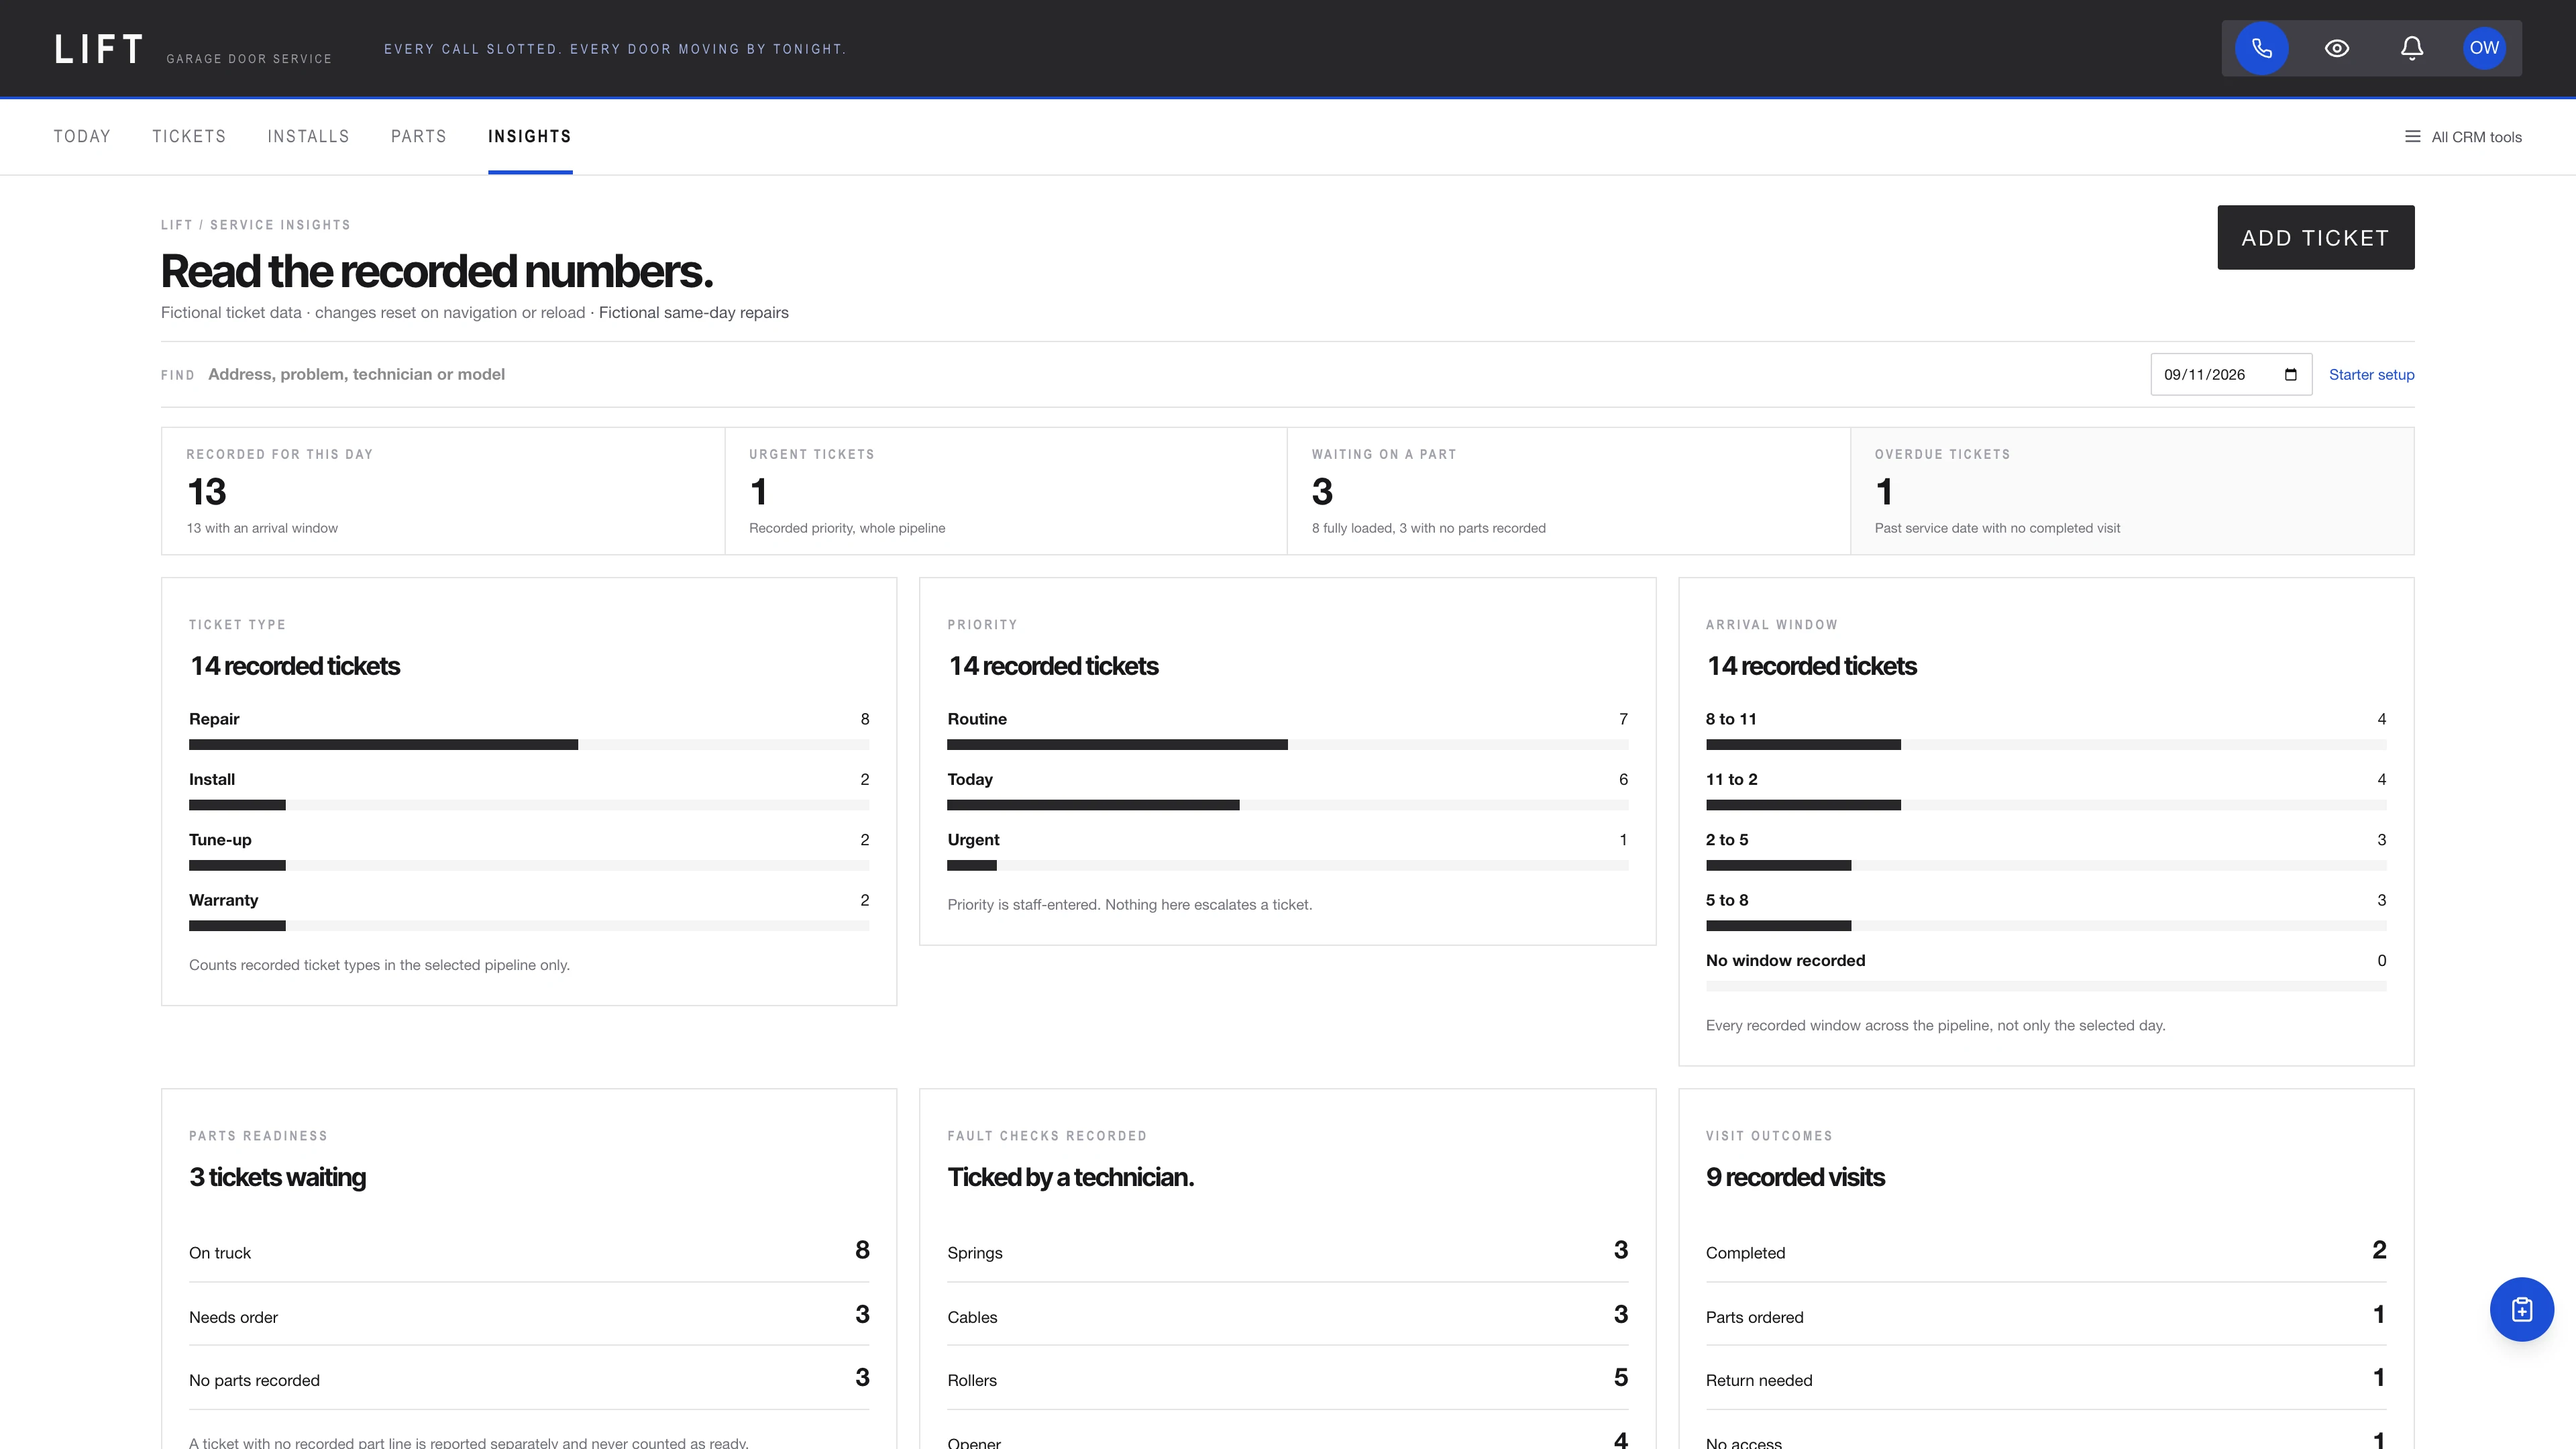Click the blue phone call icon
The width and height of the screenshot is (2576, 1449).
tap(2261, 48)
